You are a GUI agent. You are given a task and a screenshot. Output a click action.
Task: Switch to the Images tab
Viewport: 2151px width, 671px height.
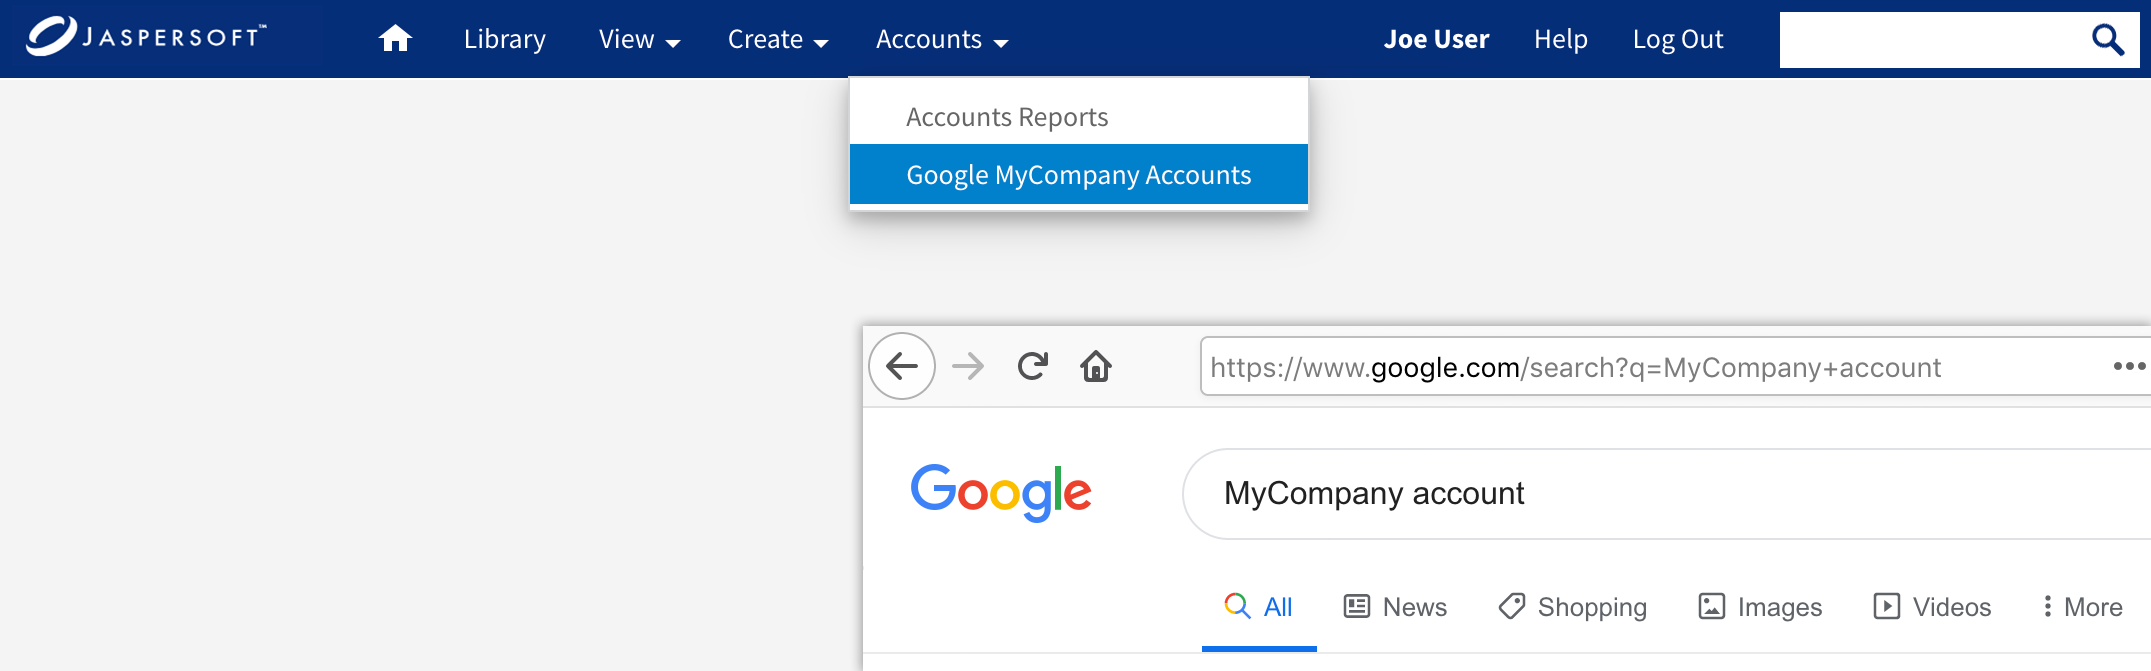[x=1760, y=607]
